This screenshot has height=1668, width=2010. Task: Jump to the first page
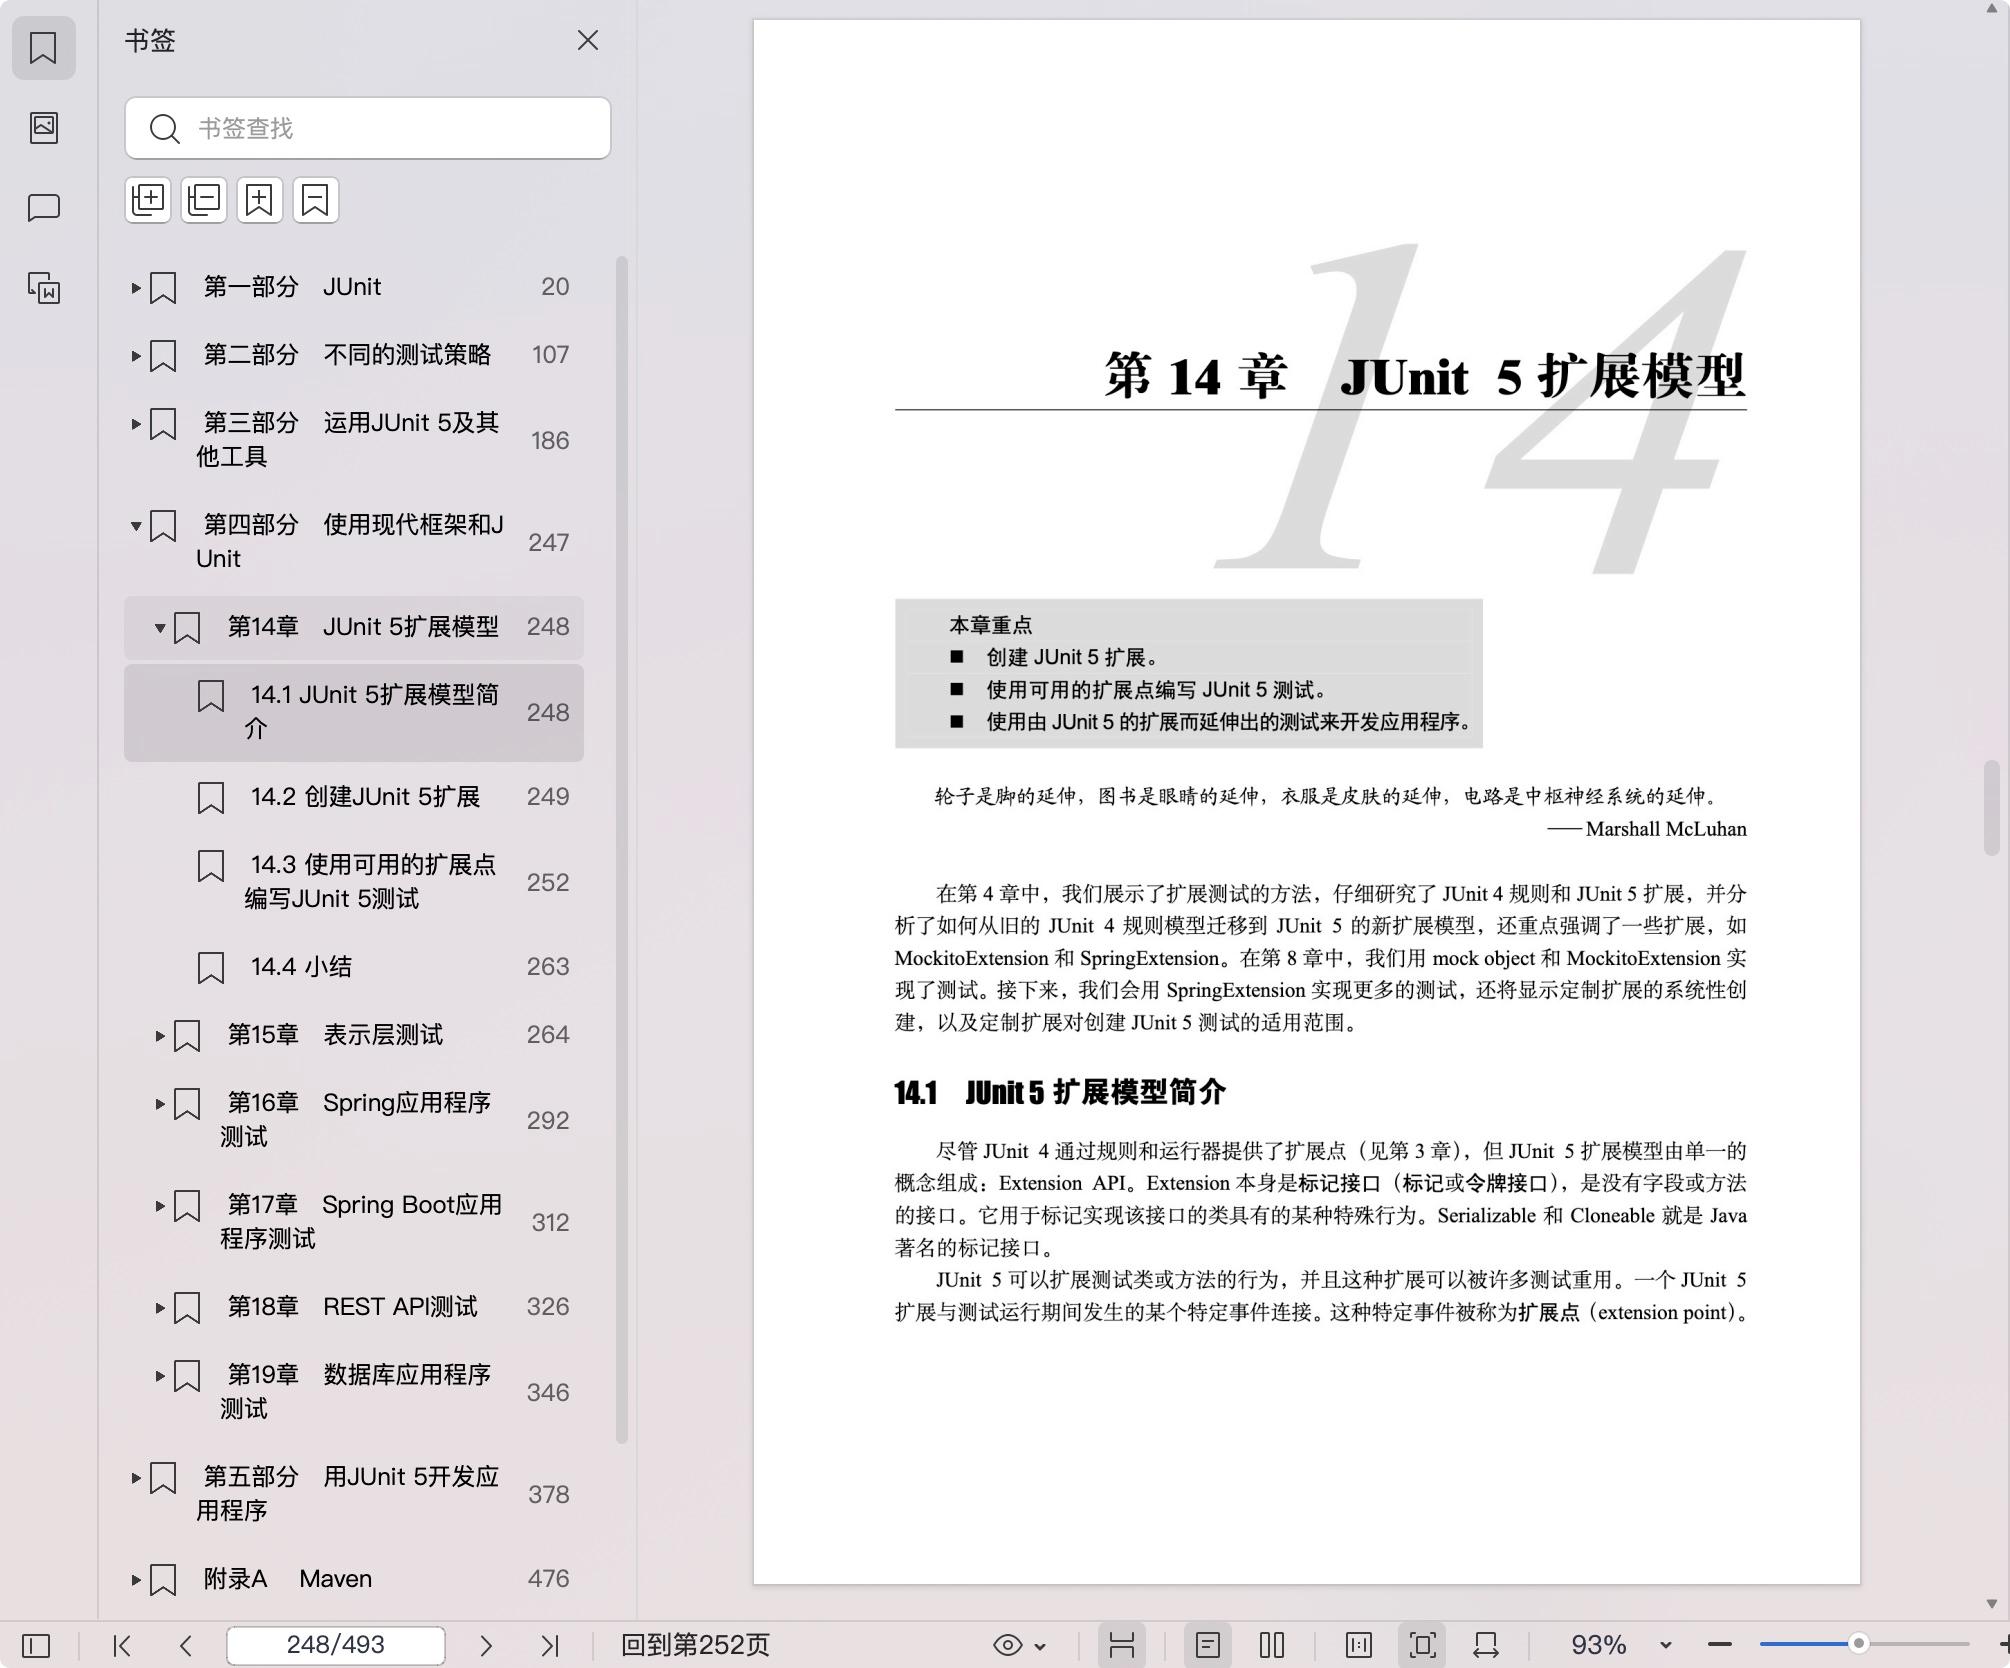[122, 1645]
